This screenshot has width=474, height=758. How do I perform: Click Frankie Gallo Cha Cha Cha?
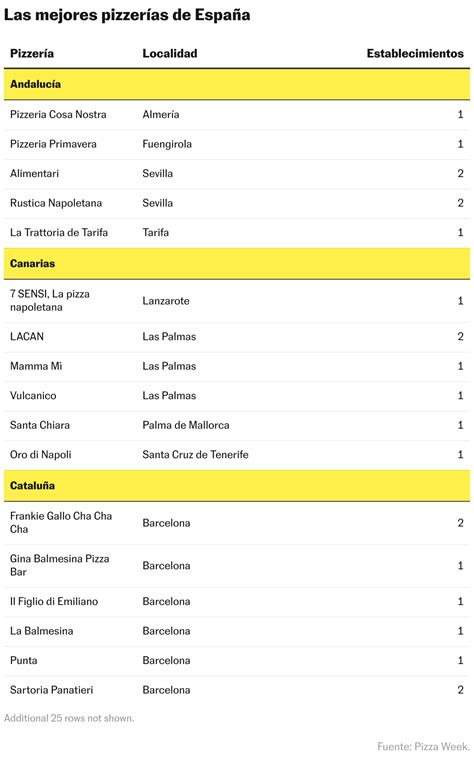pos(61,523)
